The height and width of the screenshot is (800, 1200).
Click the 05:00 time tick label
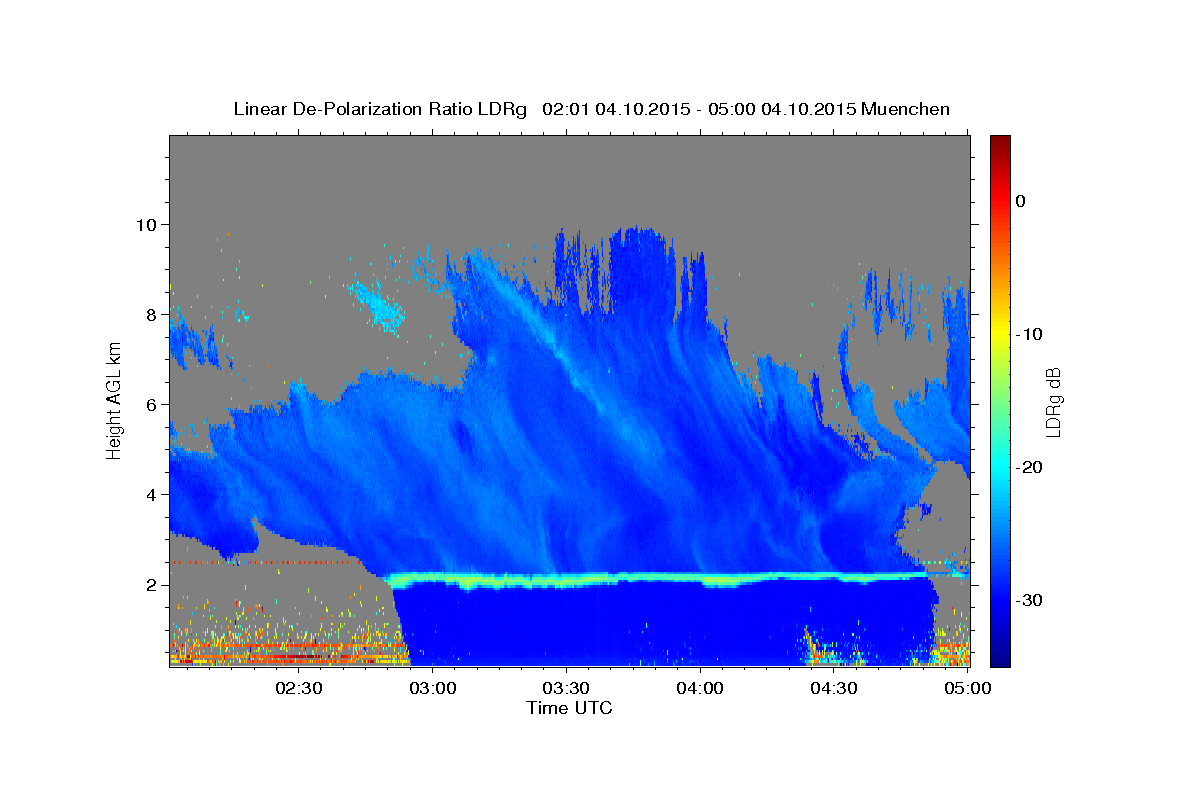968,689
